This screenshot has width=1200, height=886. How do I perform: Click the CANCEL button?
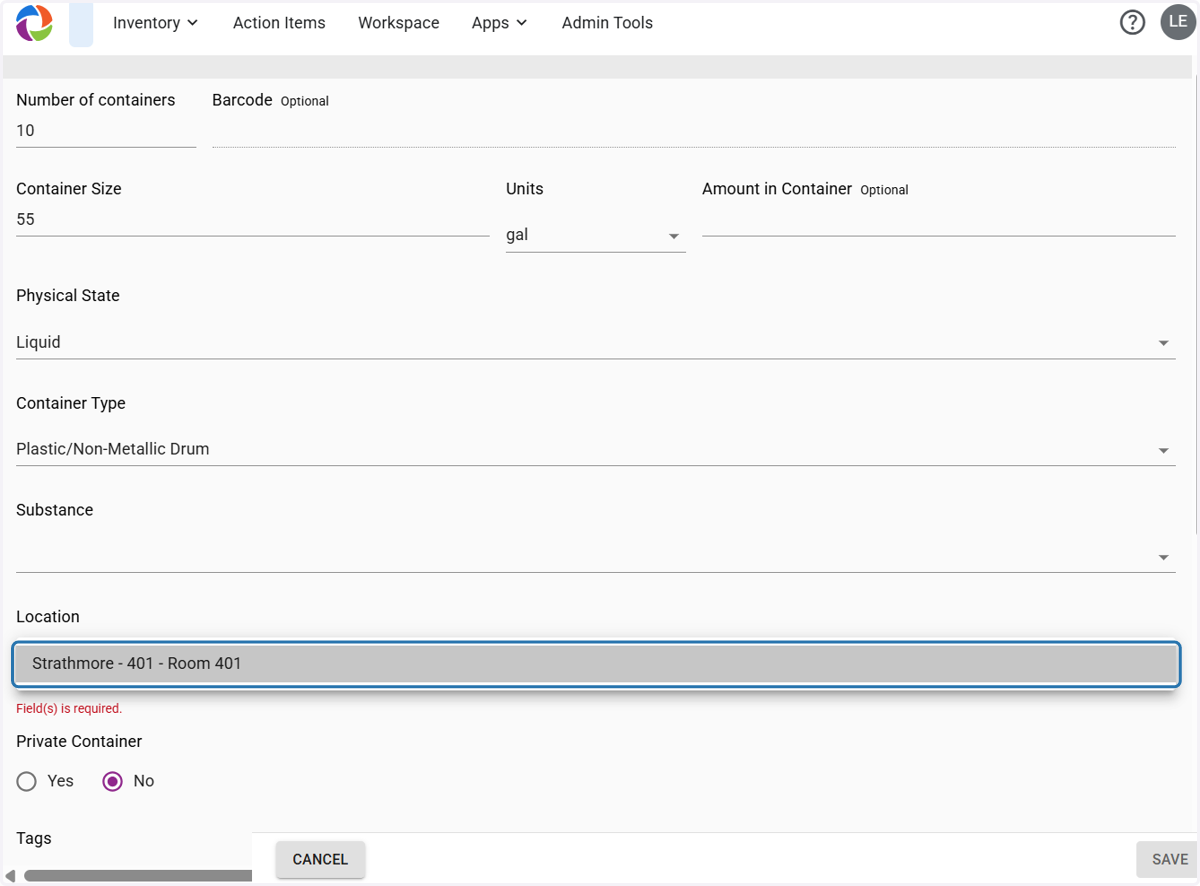(x=320, y=859)
